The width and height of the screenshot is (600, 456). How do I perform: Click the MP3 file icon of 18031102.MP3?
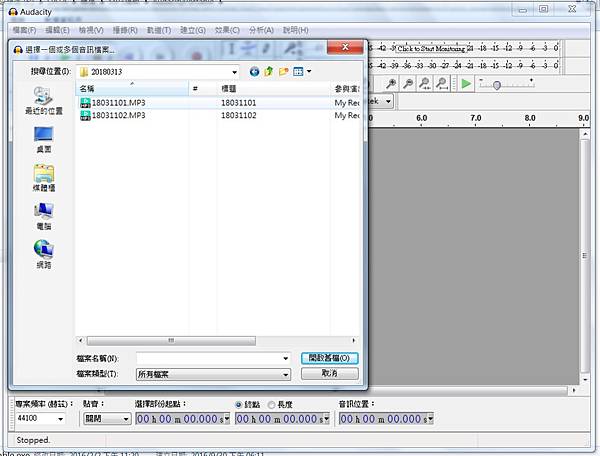[85, 115]
